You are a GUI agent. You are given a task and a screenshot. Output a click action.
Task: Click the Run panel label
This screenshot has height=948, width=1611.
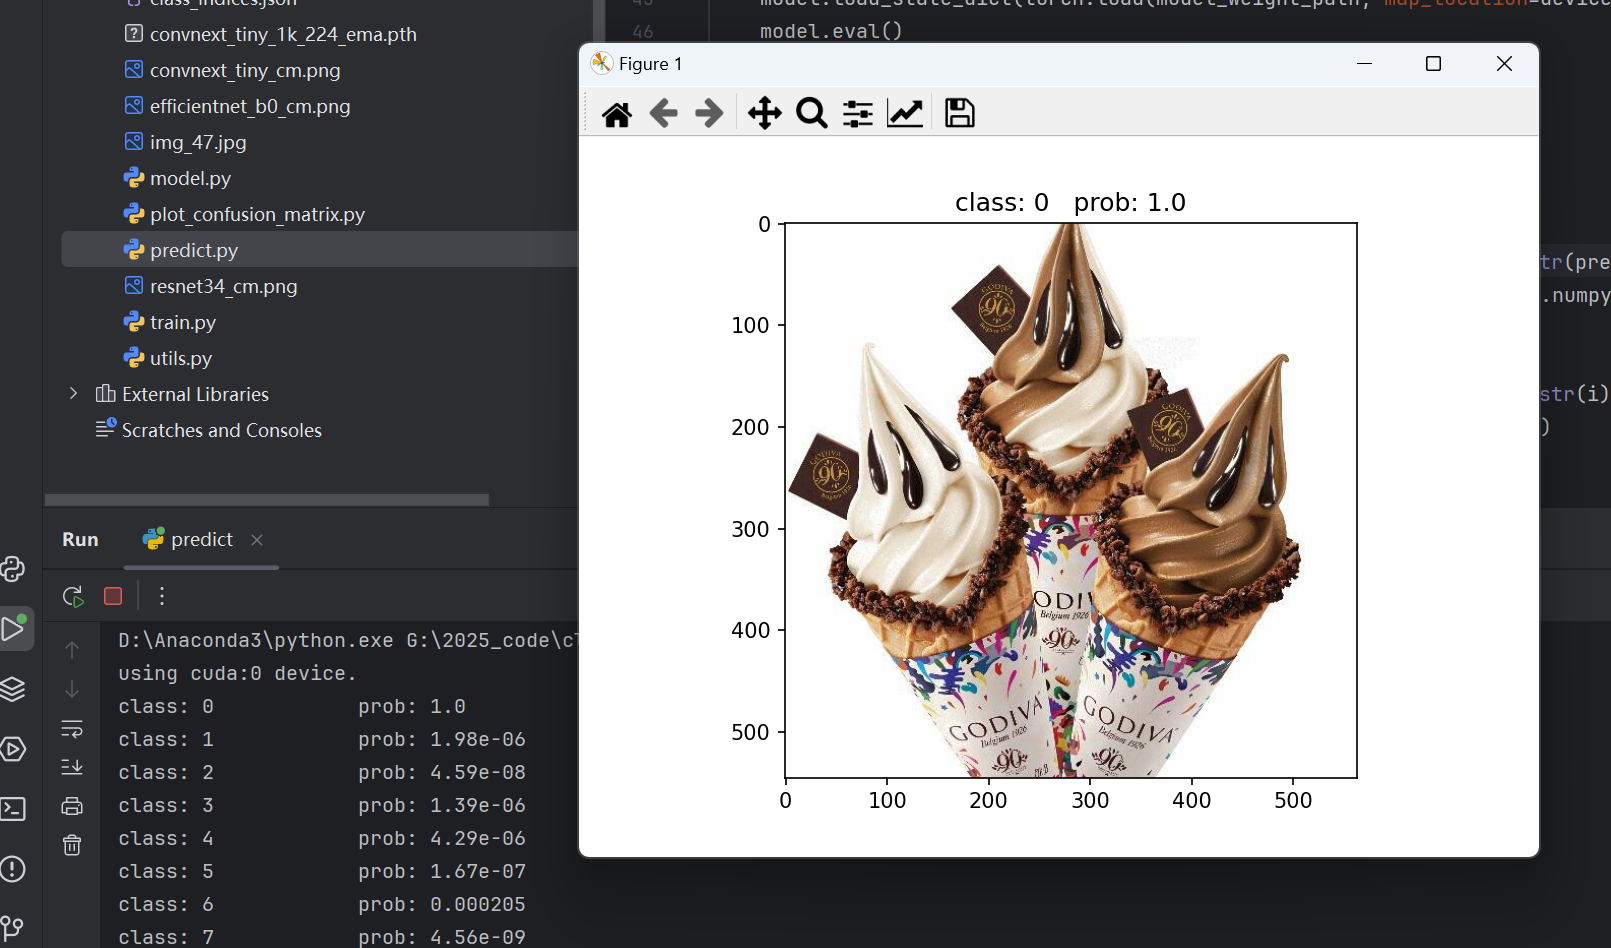pyautogui.click(x=80, y=540)
